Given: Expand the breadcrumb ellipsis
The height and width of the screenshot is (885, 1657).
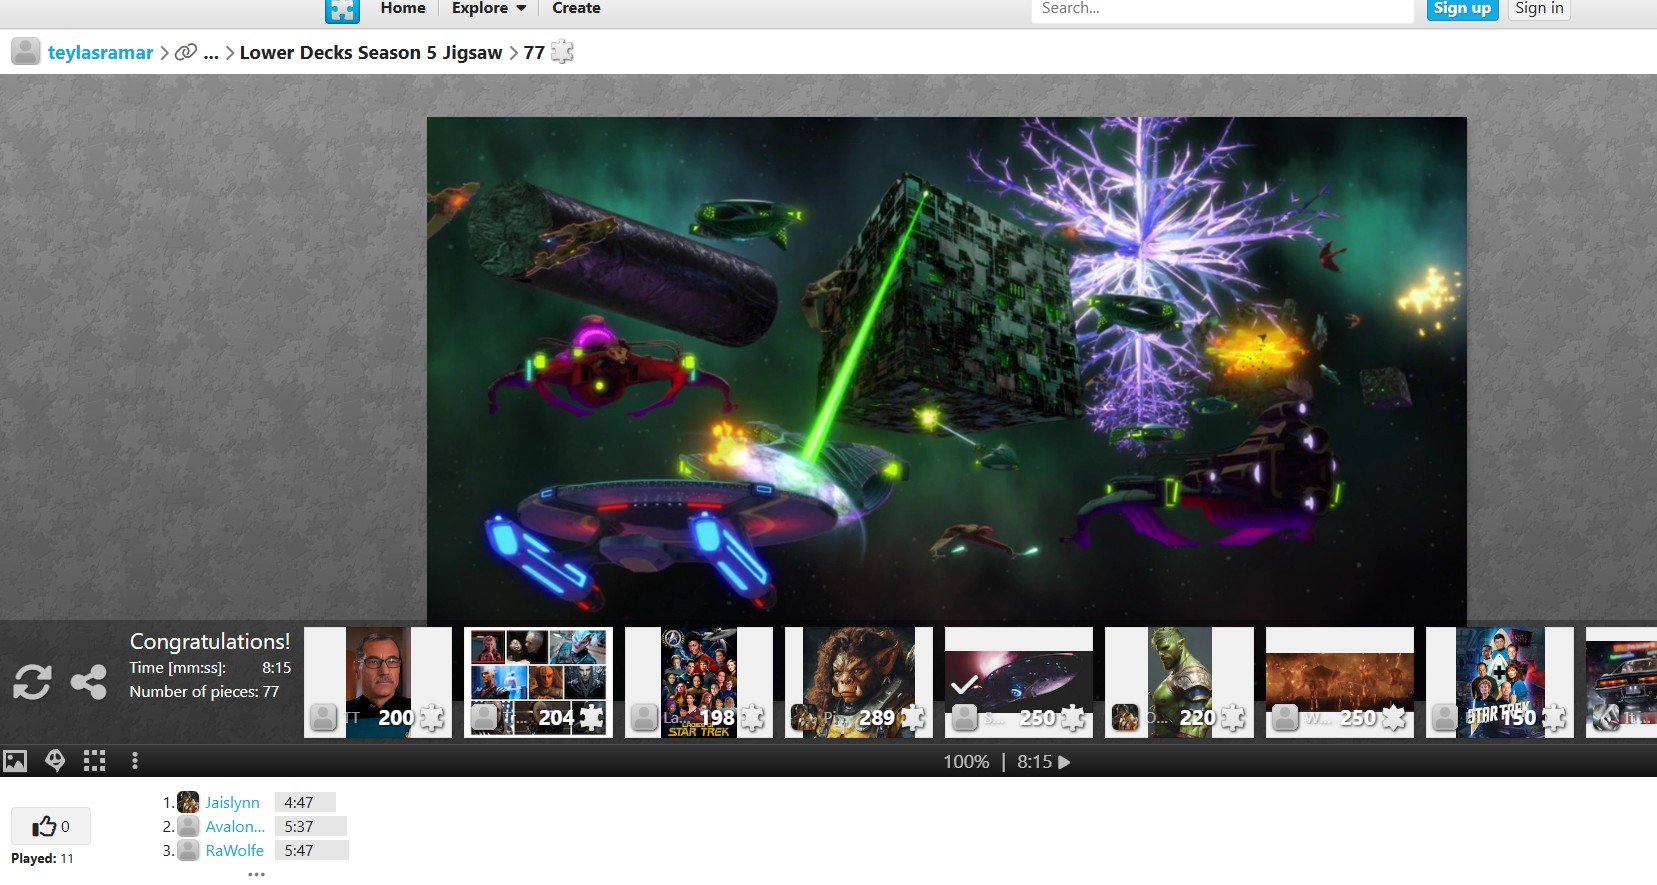Looking at the screenshot, I should tap(211, 54).
